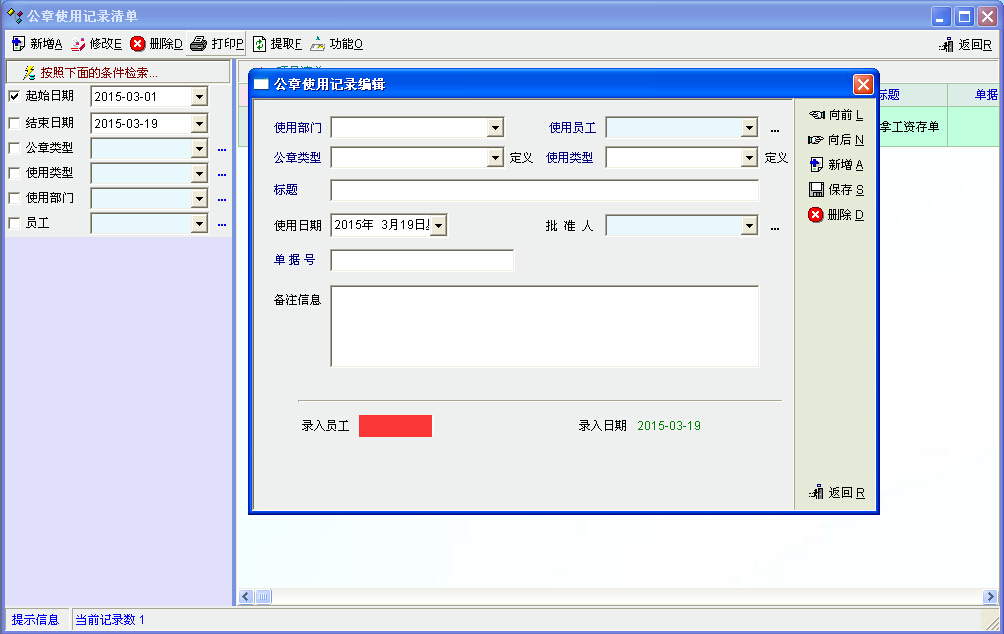This screenshot has width=1004, height=634.
Task: Click the 修改 (Edit) toolbar icon
Action: (78, 44)
